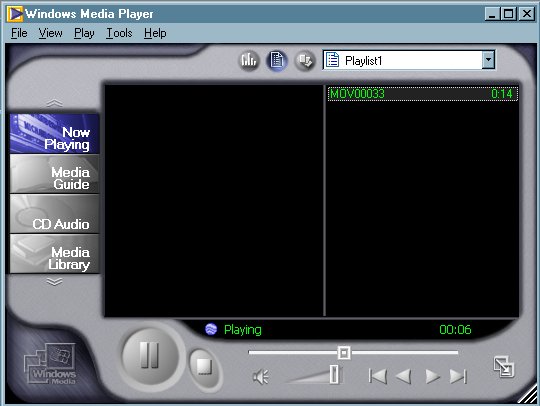Click the Playing status text

point(242,330)
